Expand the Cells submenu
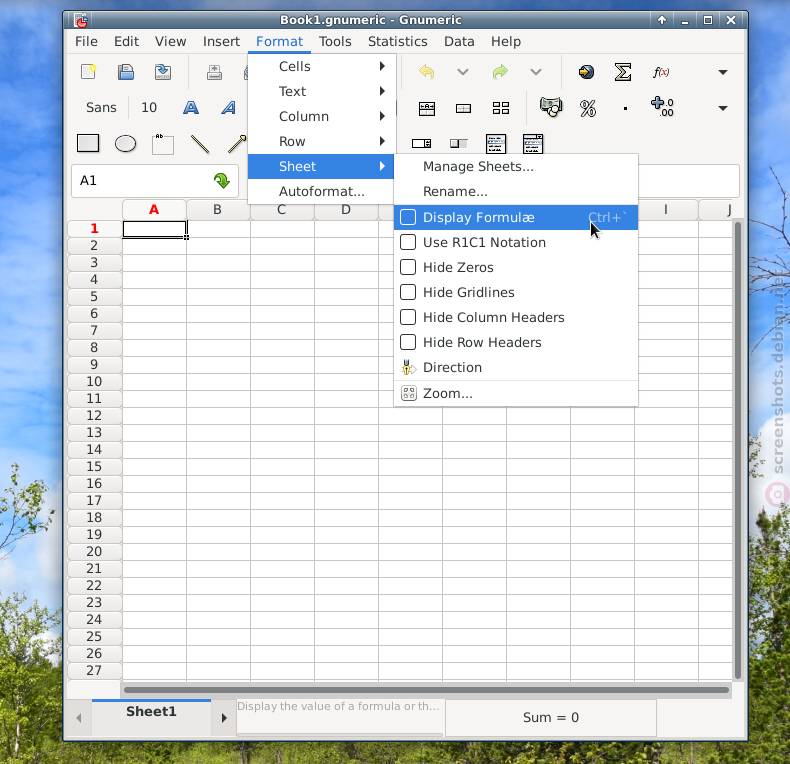Screen dimensions: 790x764 pyautogui.click(x=321, y=67)
